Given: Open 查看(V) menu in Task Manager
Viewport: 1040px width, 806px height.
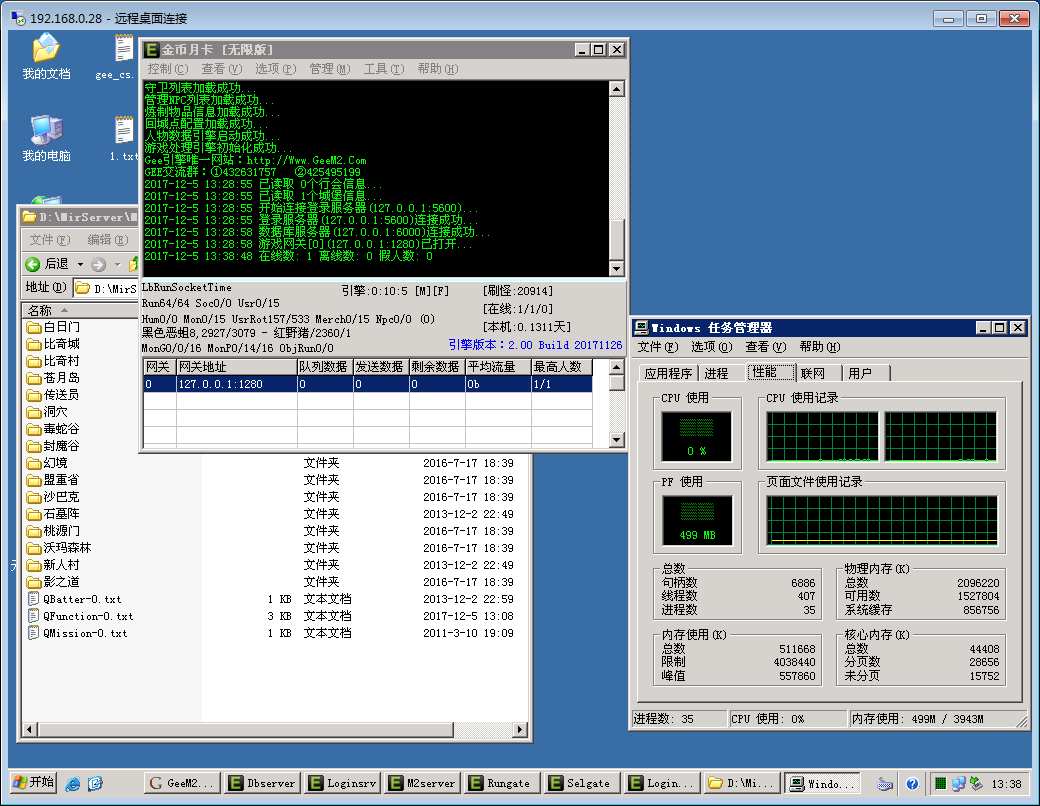Looking at the screenshot, I should point(765,347).
